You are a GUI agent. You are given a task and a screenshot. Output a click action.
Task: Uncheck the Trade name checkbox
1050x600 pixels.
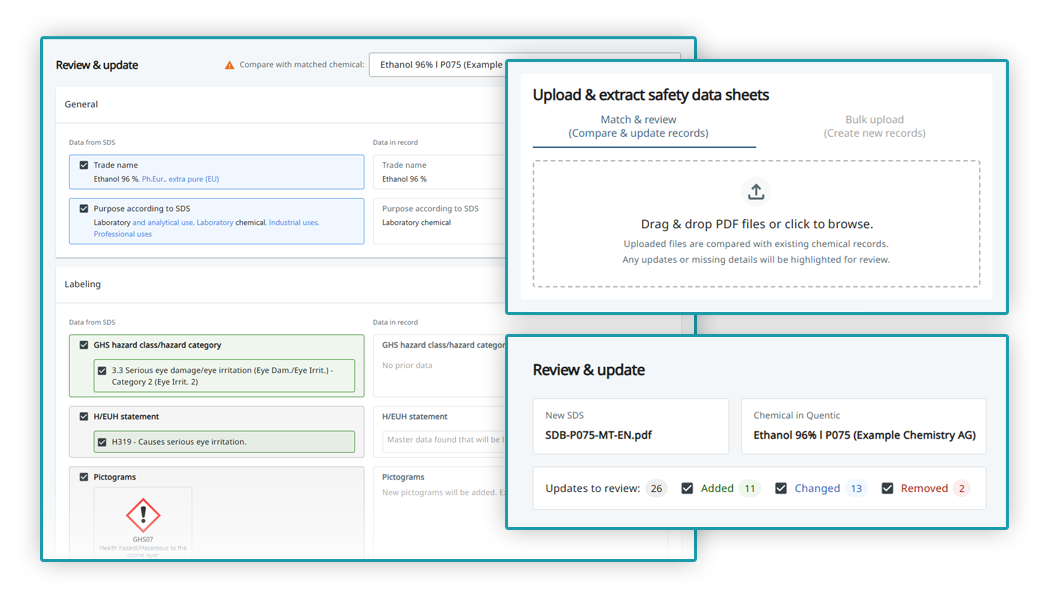point(83,165)
